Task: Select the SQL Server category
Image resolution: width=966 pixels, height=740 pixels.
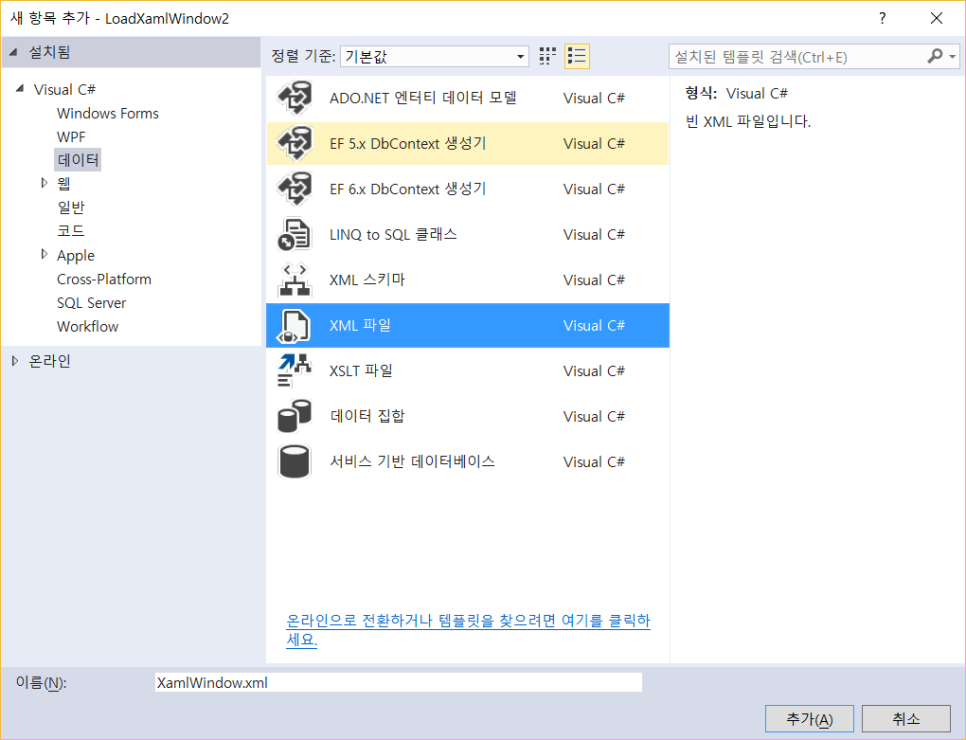Action: pyautogui.click(x=91, y=303)
